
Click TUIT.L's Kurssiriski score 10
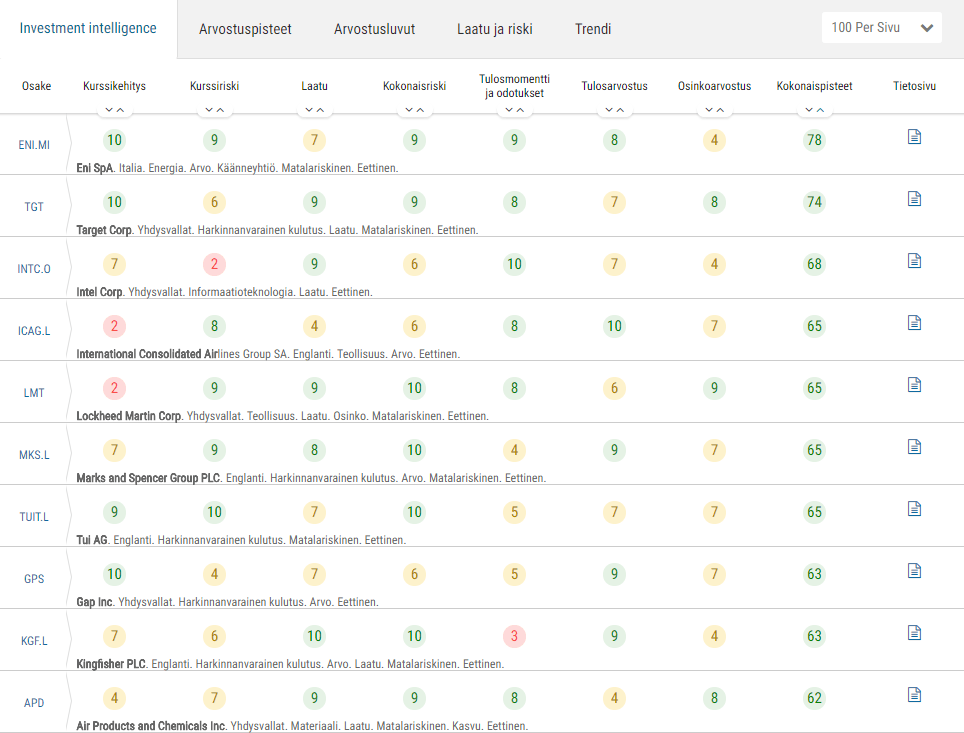215,512
